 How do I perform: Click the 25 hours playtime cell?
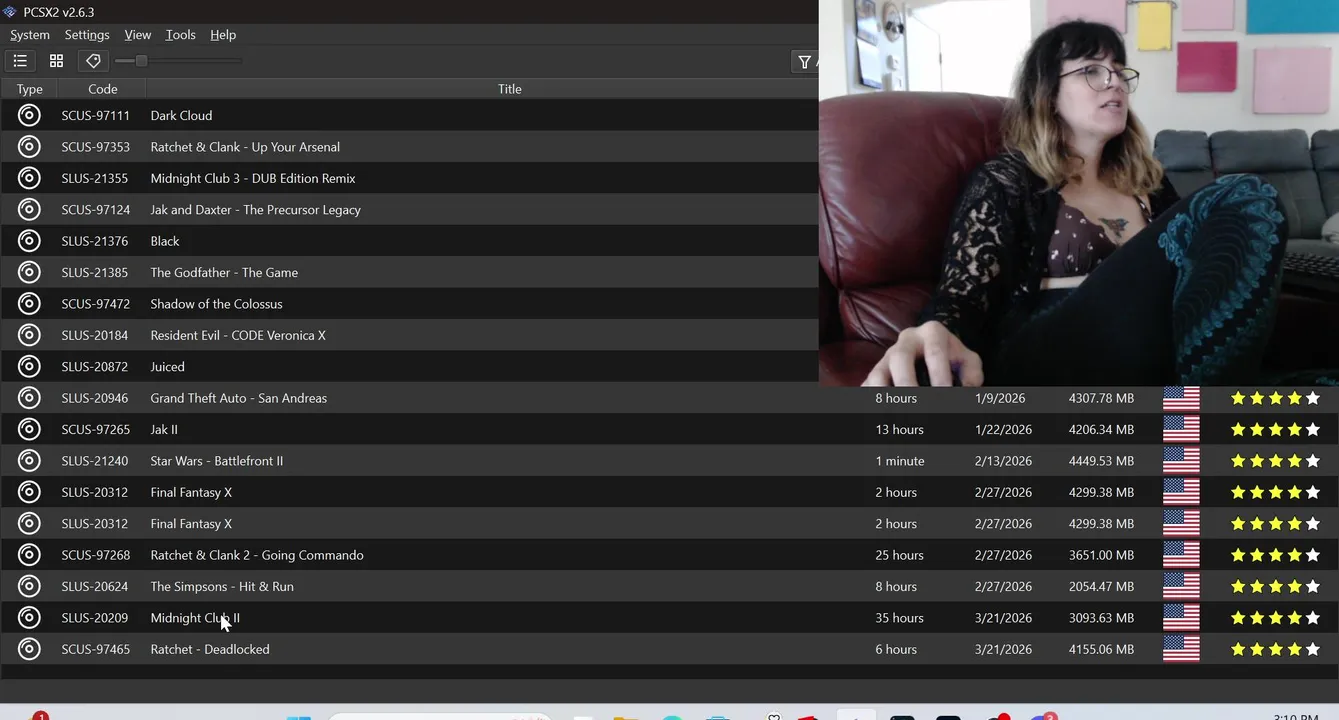click(900, 555)
